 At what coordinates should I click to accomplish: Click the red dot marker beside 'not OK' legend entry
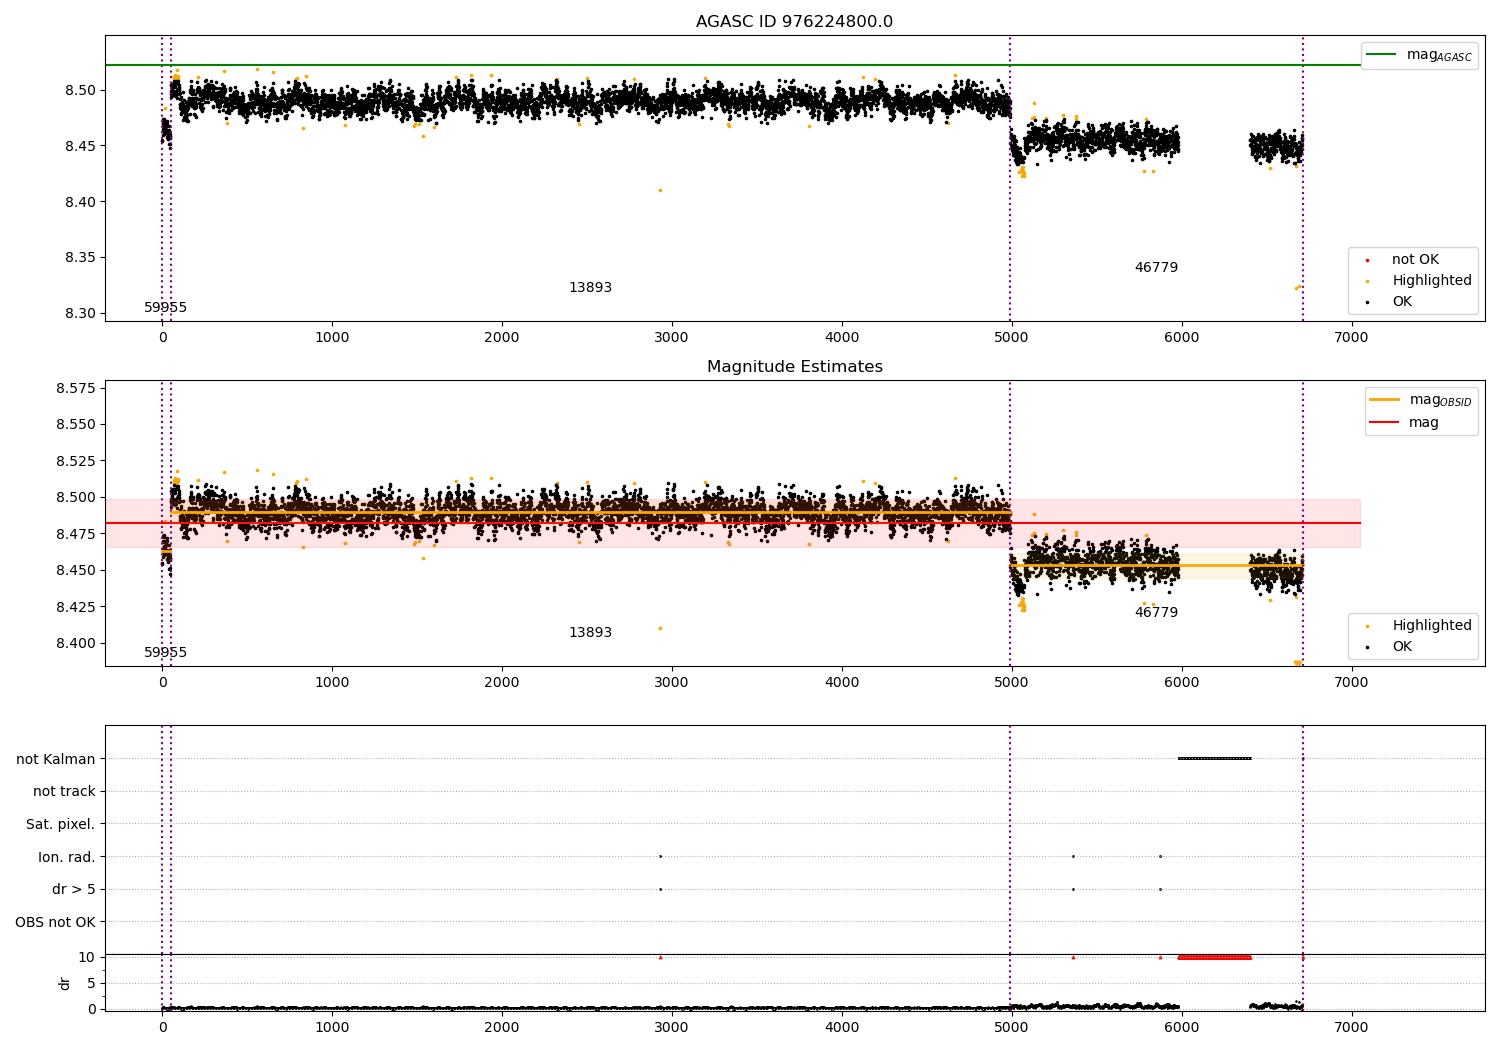click(x=1367, y=260)
